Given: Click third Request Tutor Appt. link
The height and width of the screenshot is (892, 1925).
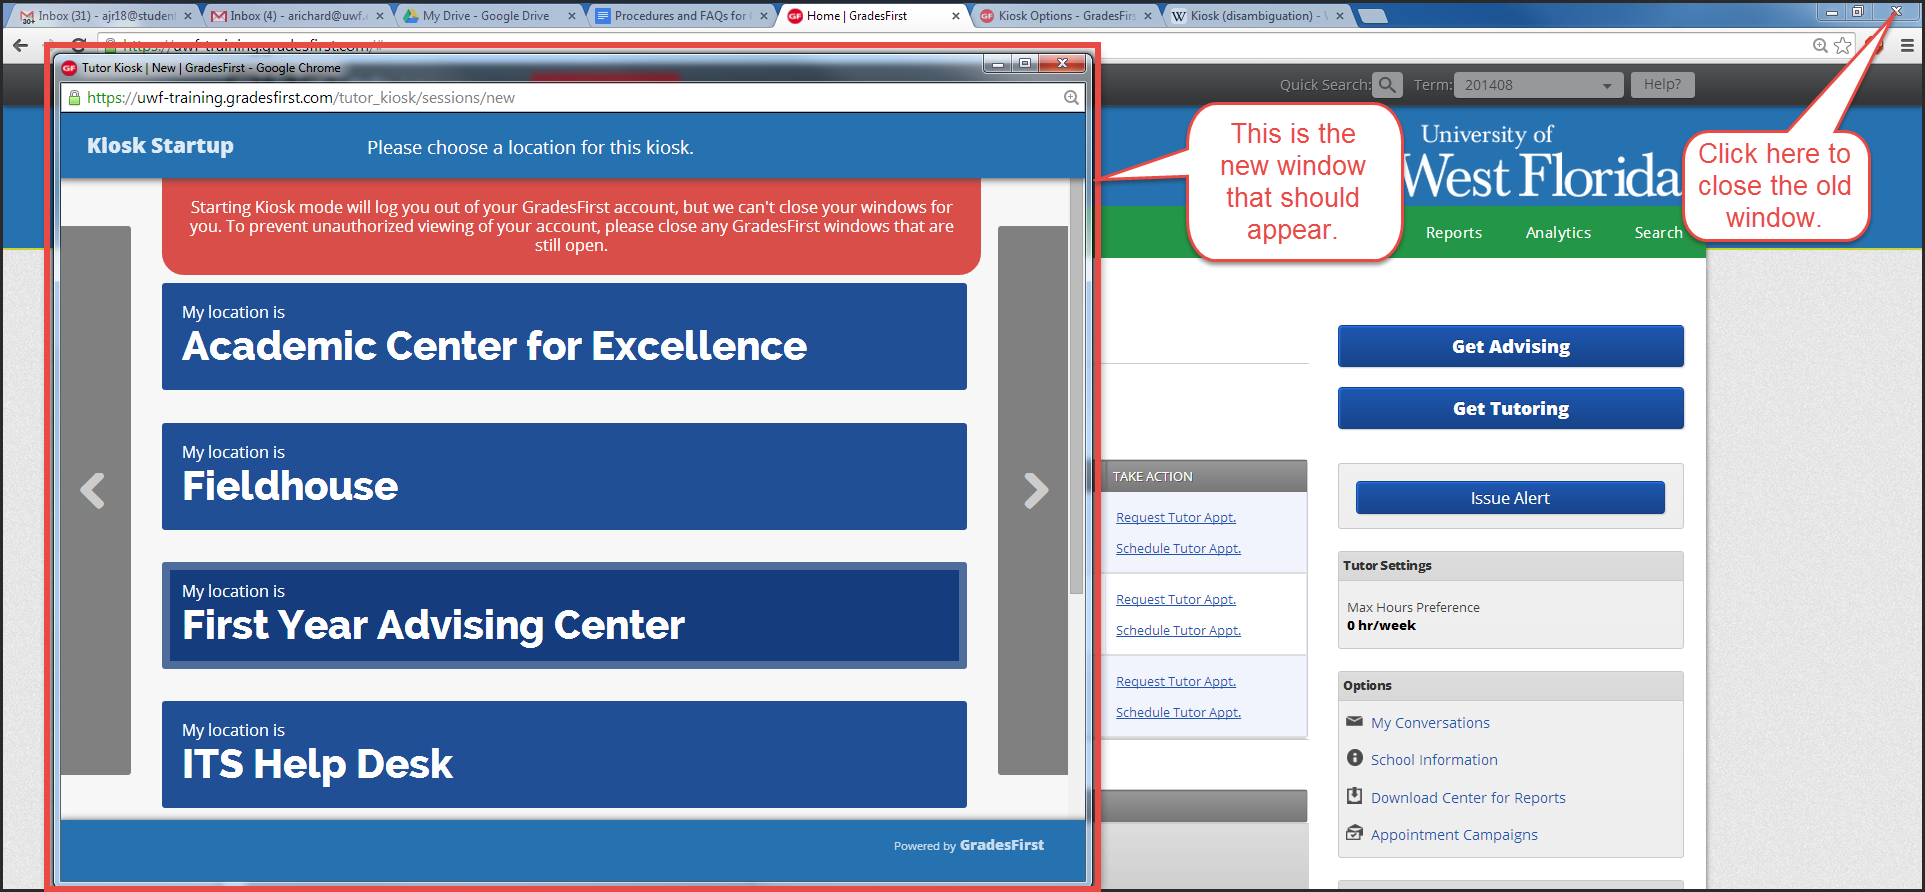Looking at the screenshot, I should pos(1176,681).
